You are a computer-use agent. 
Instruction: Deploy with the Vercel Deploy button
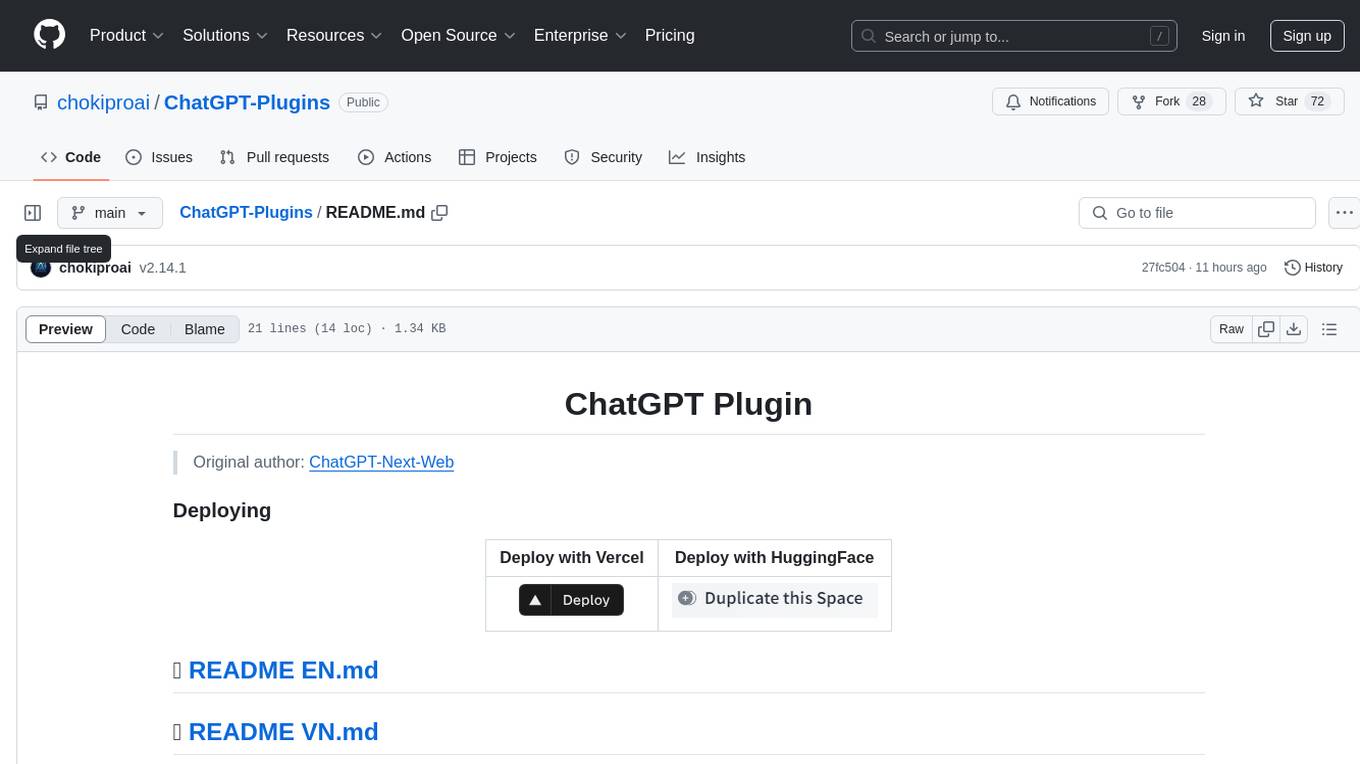[571, 600]
